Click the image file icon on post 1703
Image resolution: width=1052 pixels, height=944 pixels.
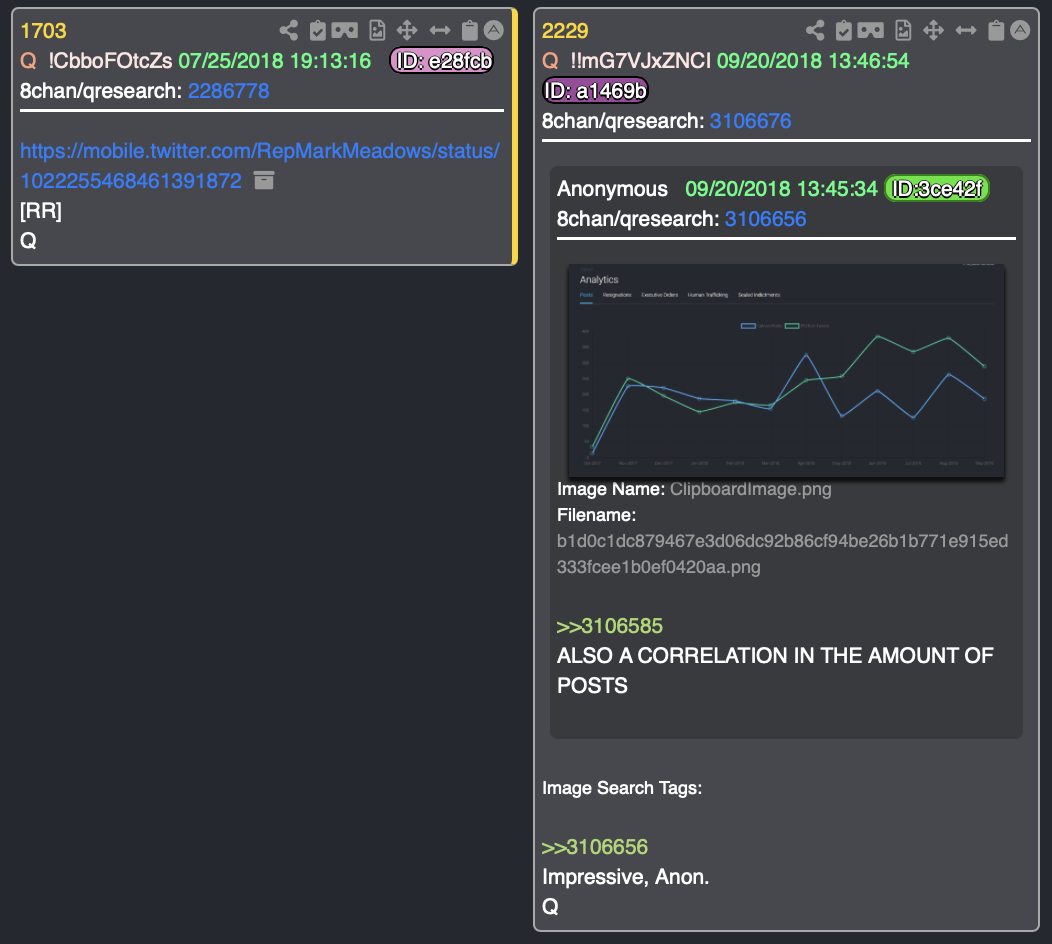tap(378, 30)
